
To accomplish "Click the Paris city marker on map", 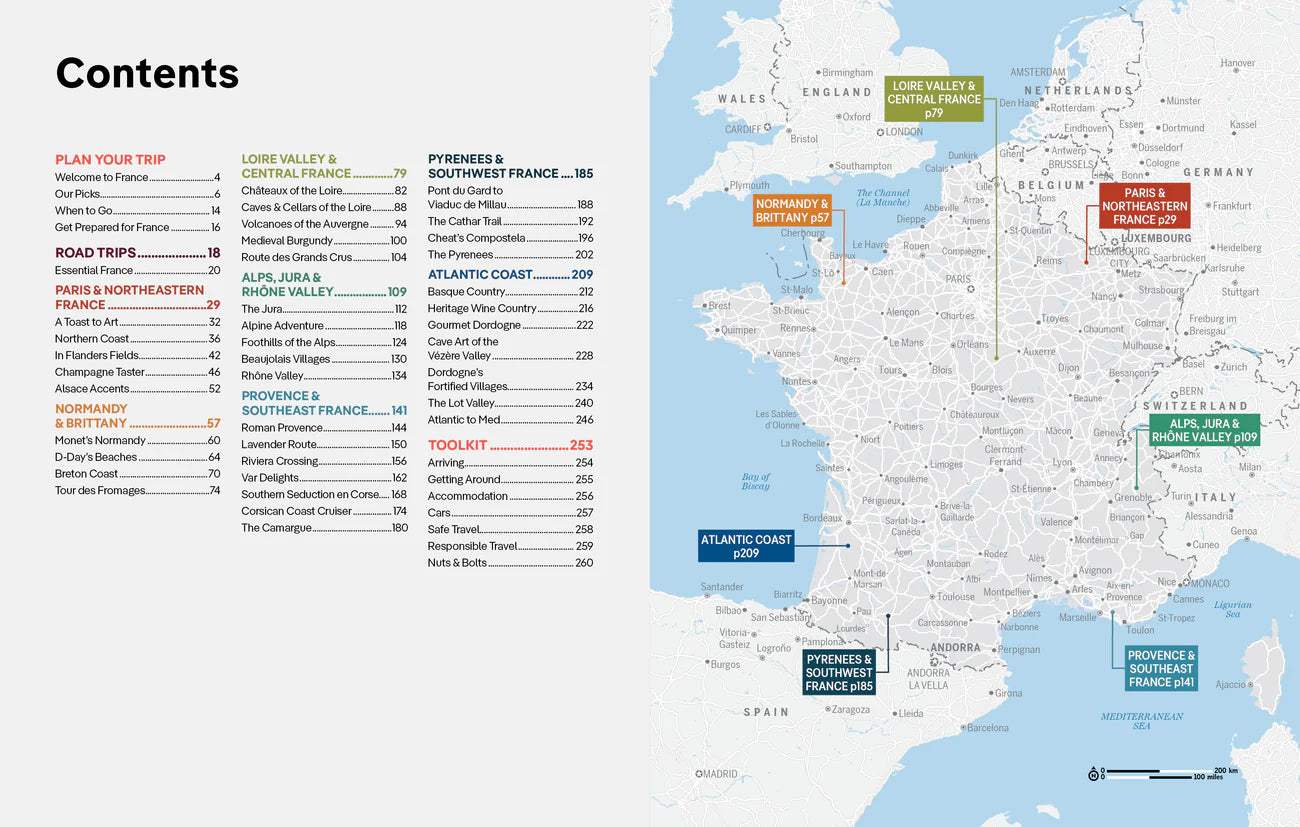I will tap(970, 288).
